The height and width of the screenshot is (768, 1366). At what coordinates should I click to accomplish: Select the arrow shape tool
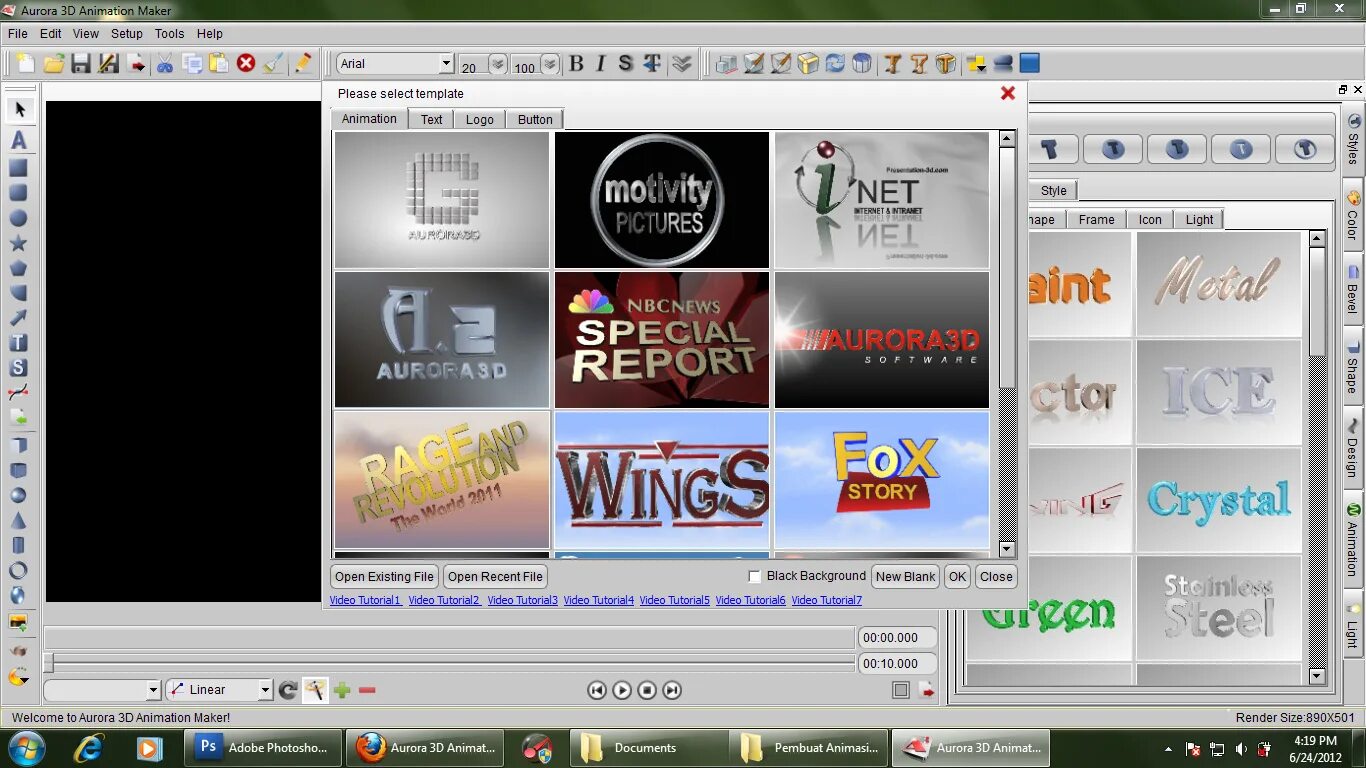point(18,318)
